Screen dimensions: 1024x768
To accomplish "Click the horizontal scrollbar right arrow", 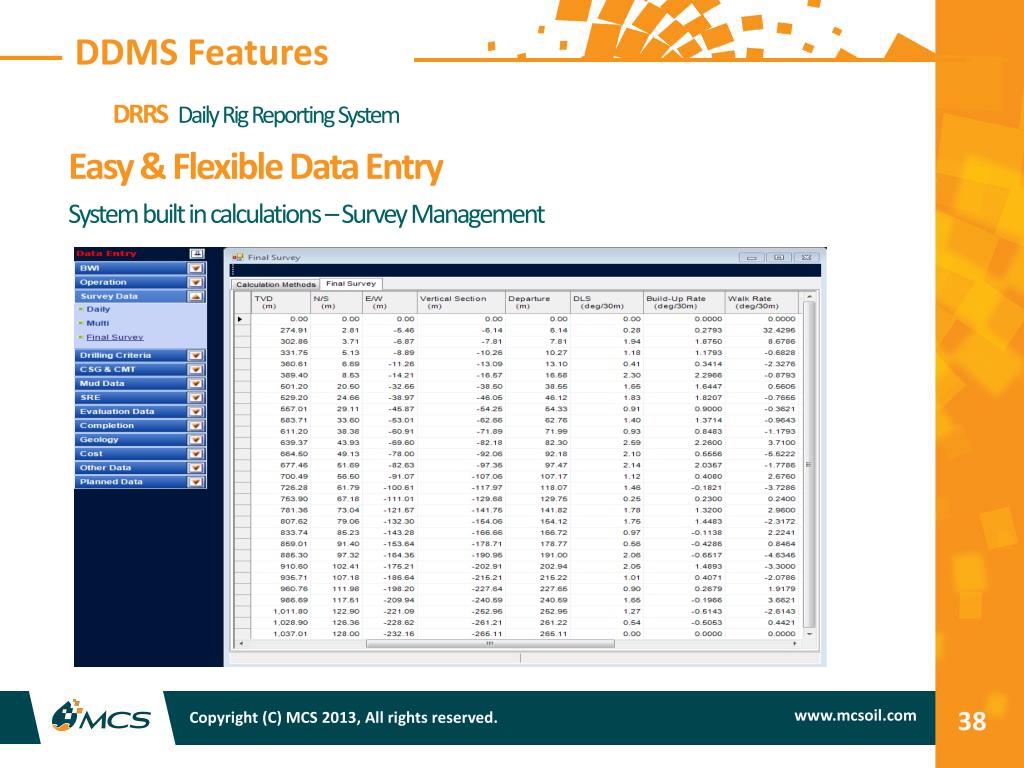I will click(795, 643).
